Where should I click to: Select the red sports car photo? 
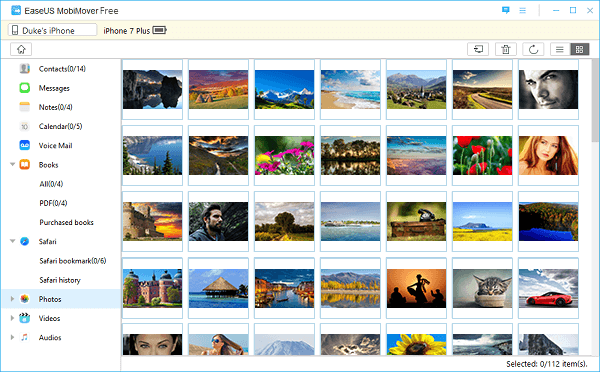[x=548, y=288]
